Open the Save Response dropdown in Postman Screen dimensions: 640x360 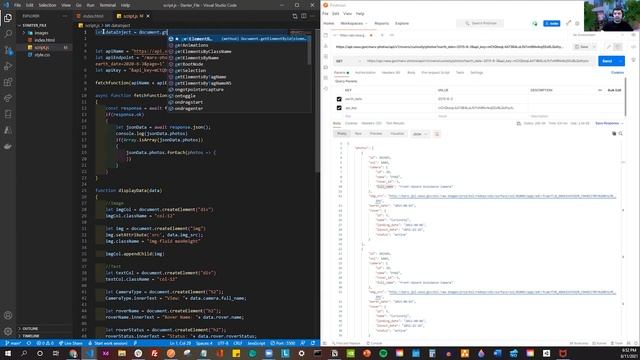coord(609,123)
